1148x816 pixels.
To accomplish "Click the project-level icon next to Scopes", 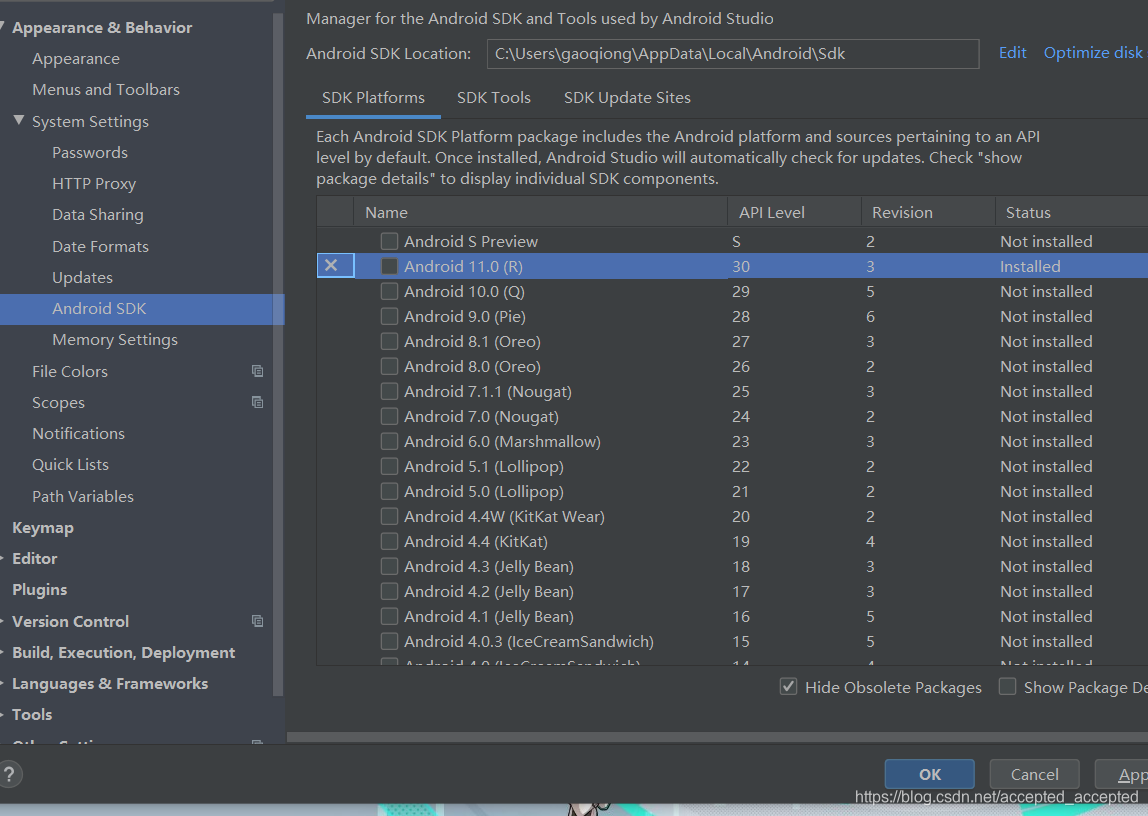I will (x=258, y=402).
